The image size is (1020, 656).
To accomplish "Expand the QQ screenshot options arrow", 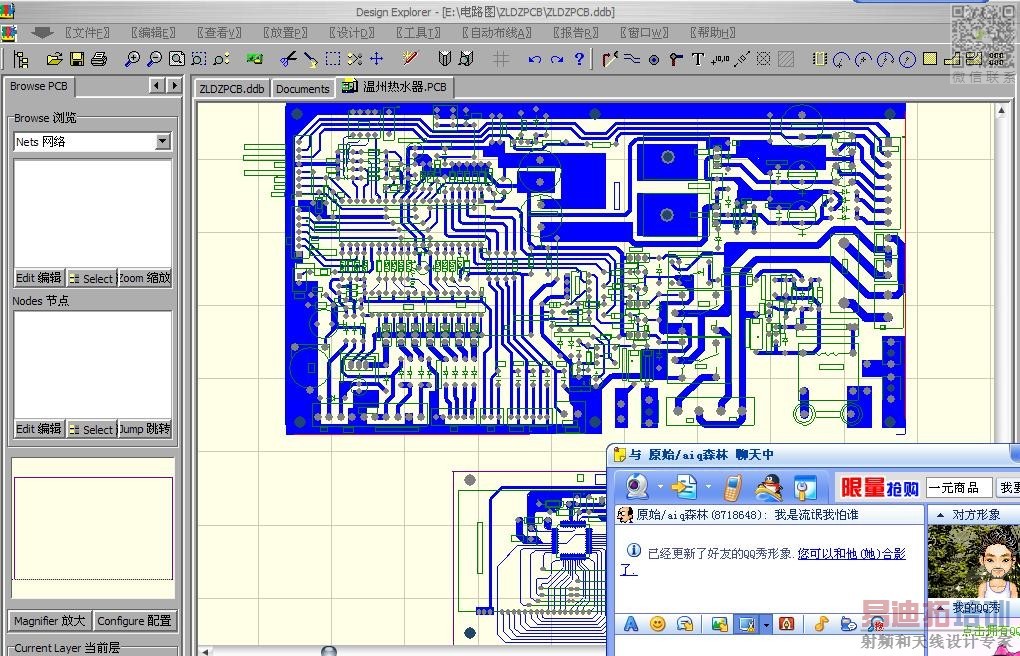I will (x=766, y=624).
